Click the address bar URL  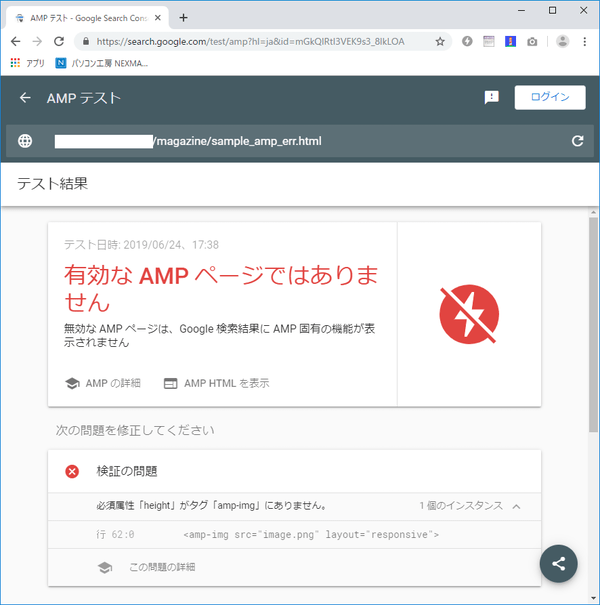(x=250, y=41)
